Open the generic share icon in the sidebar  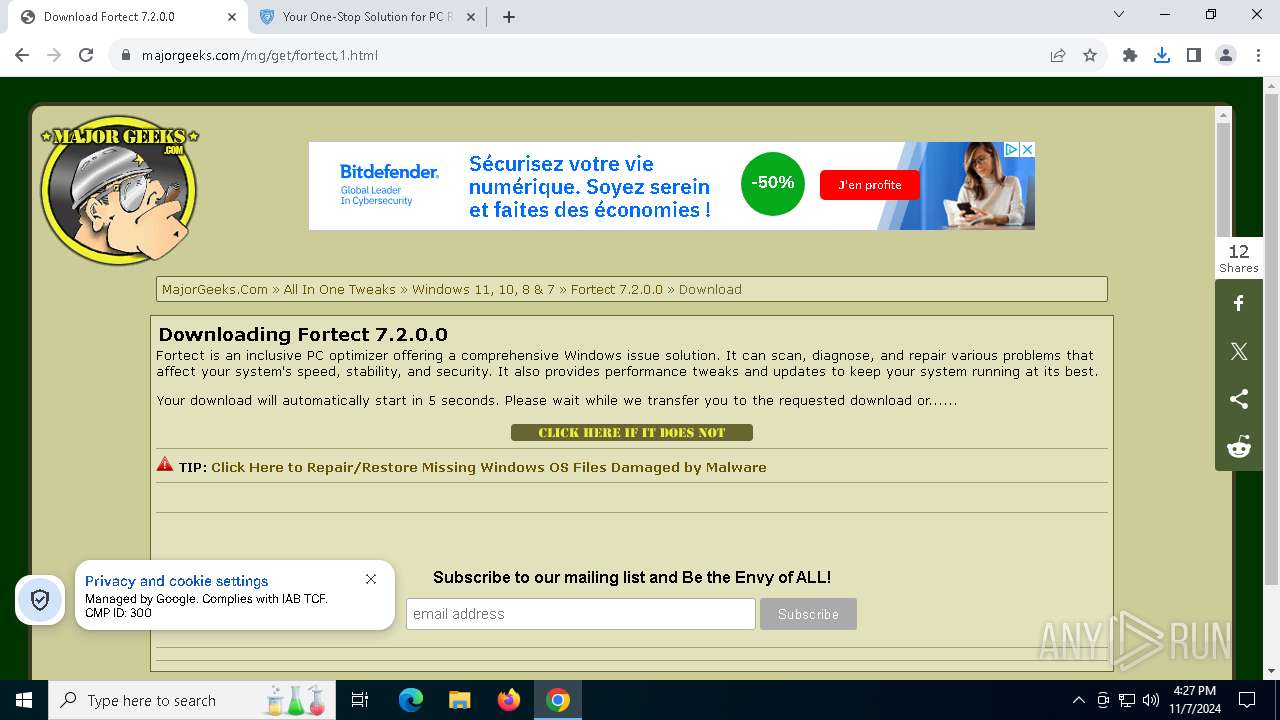[x=1239, y=399]
